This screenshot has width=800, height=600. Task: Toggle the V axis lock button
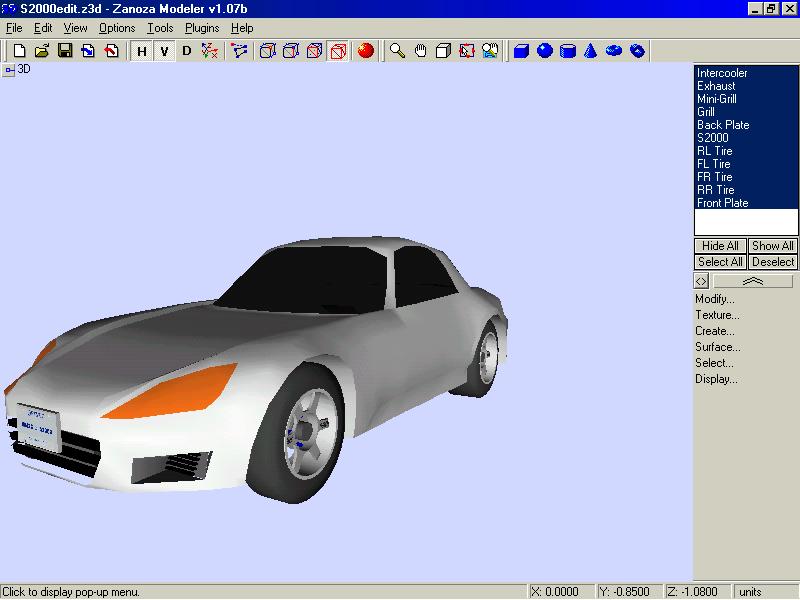[x=163, y=51]
